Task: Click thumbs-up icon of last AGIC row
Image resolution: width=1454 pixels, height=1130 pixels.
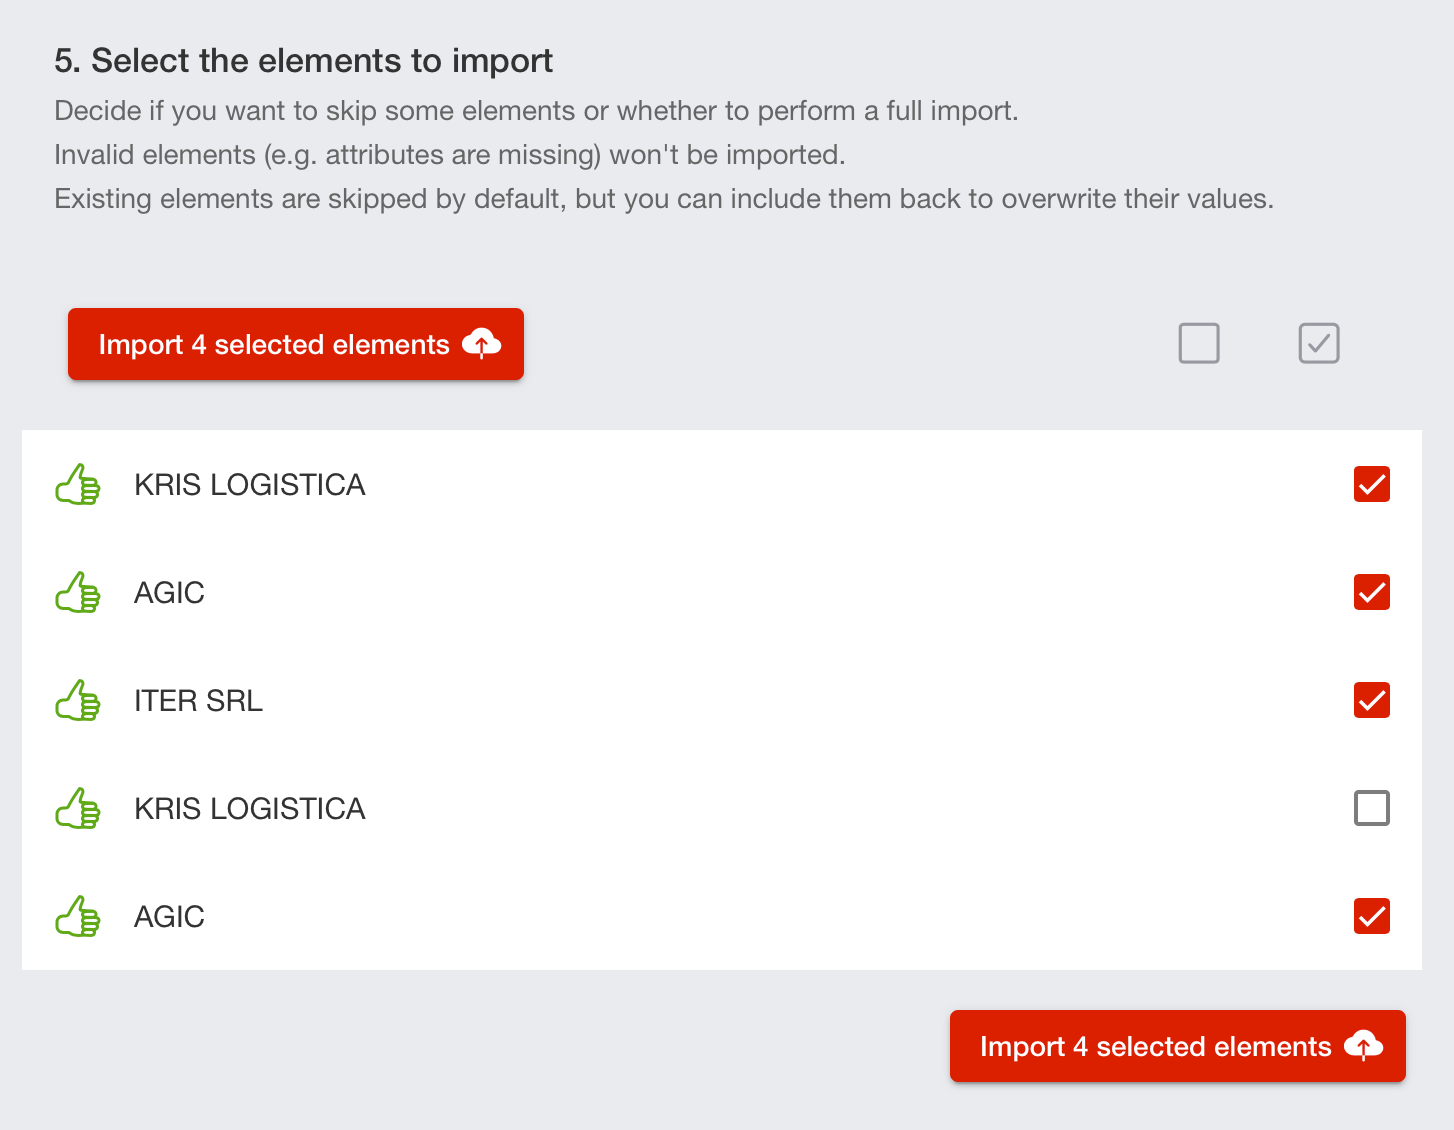Action: 78,917
